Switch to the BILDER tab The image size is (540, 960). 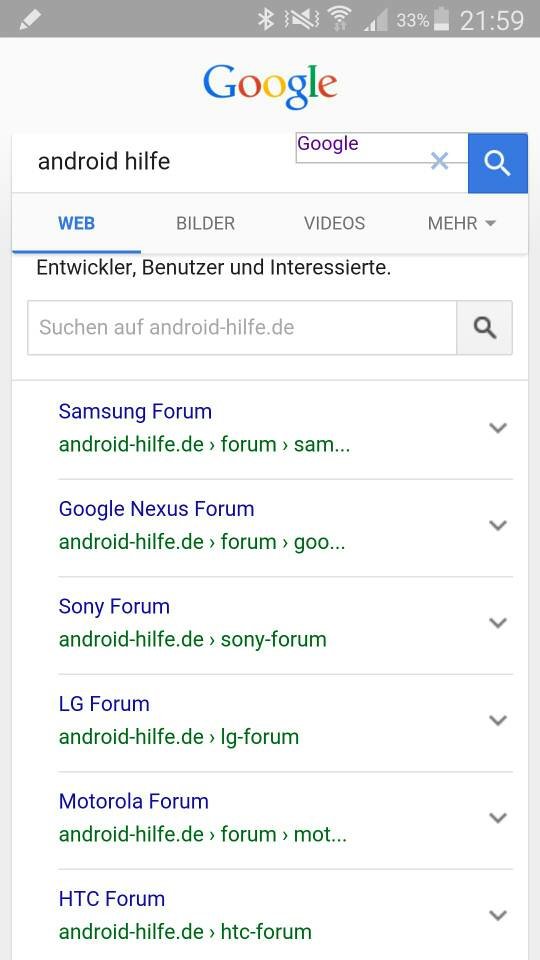point(205,223)
